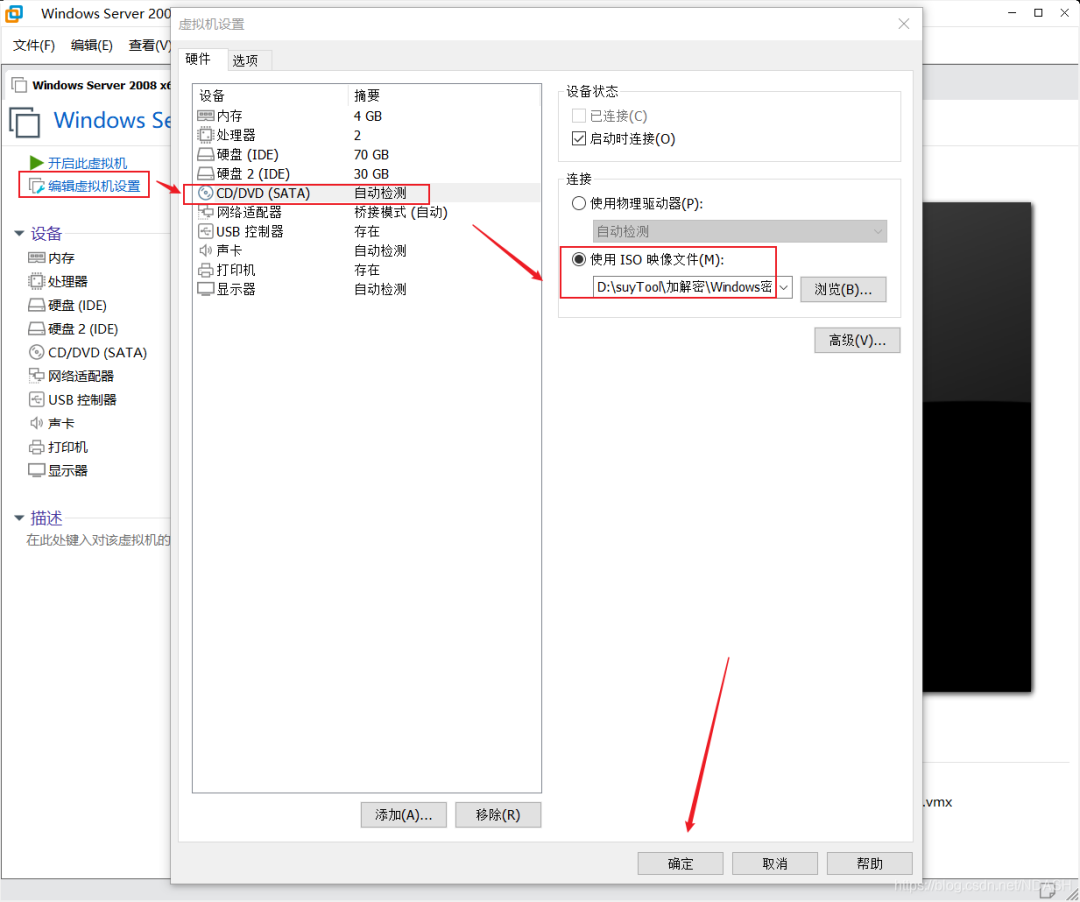The width and height of the screenshot is (1080, 902).
Task: Click the 硬盘 2 (IDE) icon in the main window sidebar
Action: pyautogui.click(x=37, y=328)
